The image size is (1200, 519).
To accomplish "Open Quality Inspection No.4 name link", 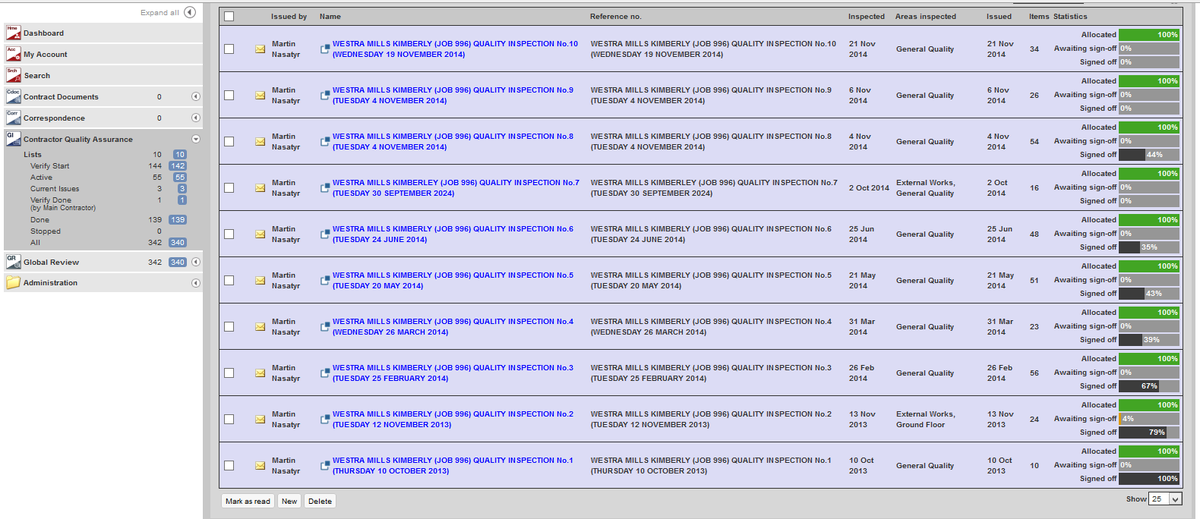I will point(452,327).
